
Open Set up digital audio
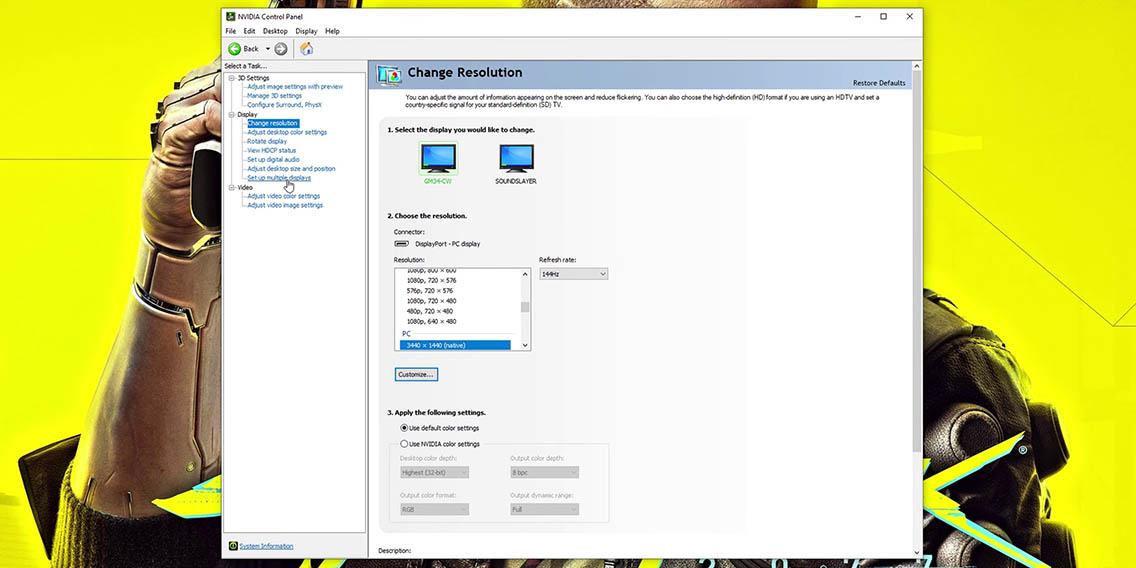(273, 159)
